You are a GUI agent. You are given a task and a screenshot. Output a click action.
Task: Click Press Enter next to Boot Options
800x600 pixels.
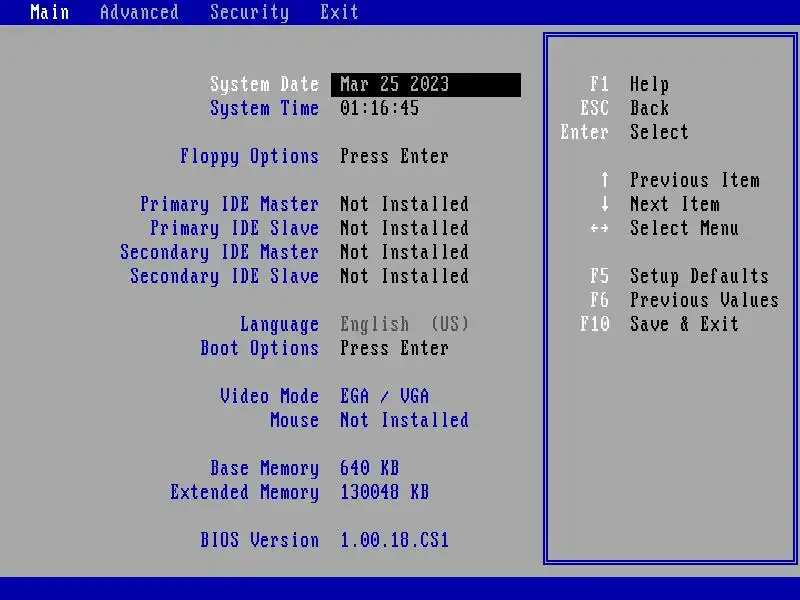pyautogui.click(x=394, y=348)
